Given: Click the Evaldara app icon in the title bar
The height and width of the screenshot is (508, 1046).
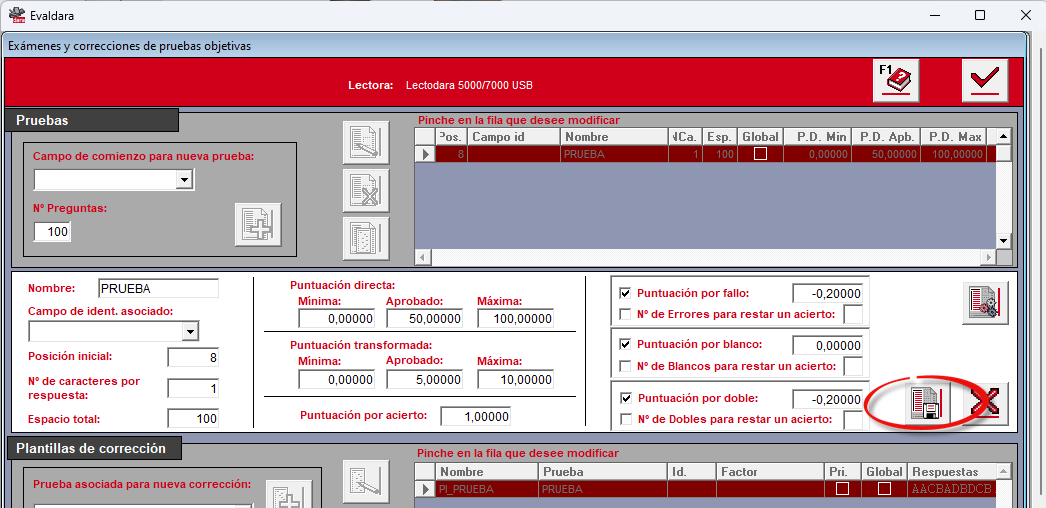Looking at the screenshot, I should click(17, 15).
